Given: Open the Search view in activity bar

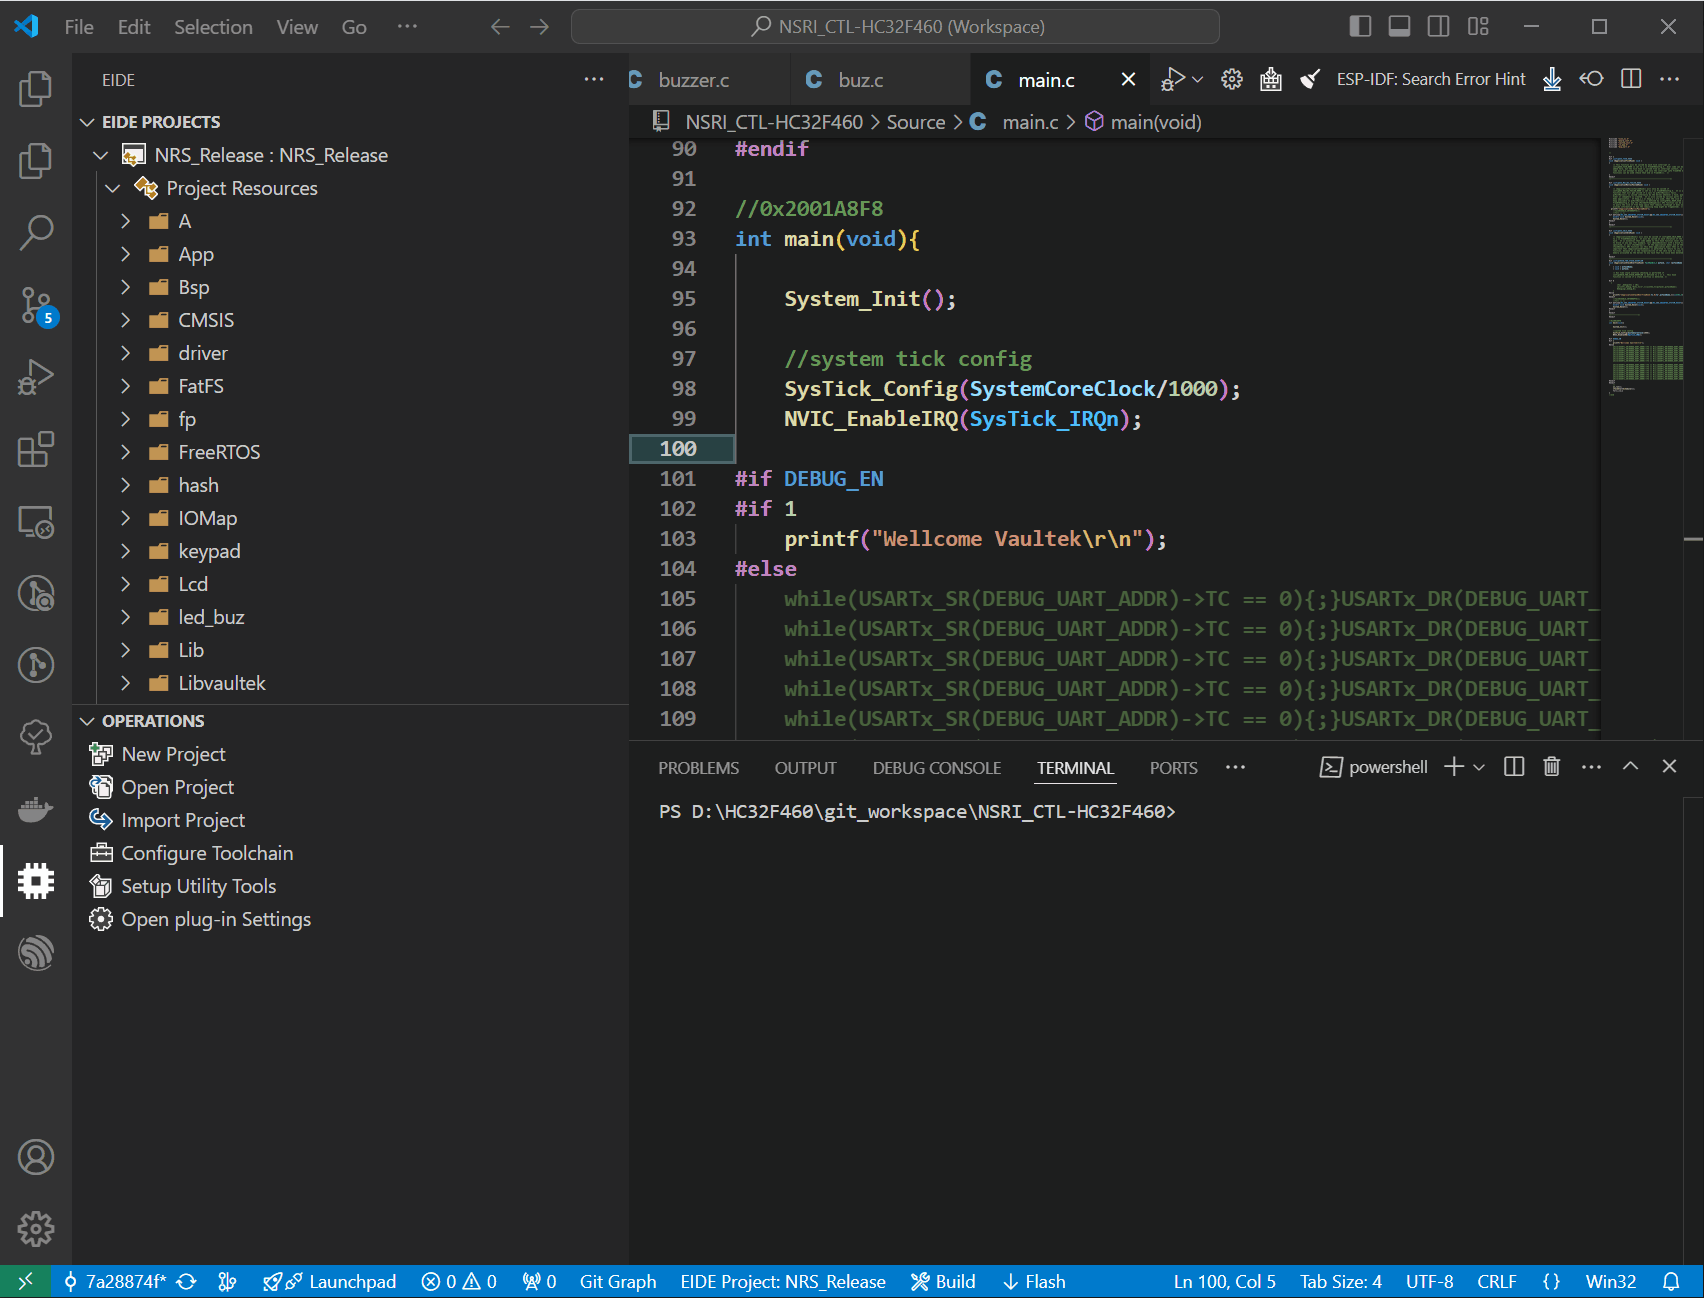Looking at the screenshot, I should [x=36, y=232].
